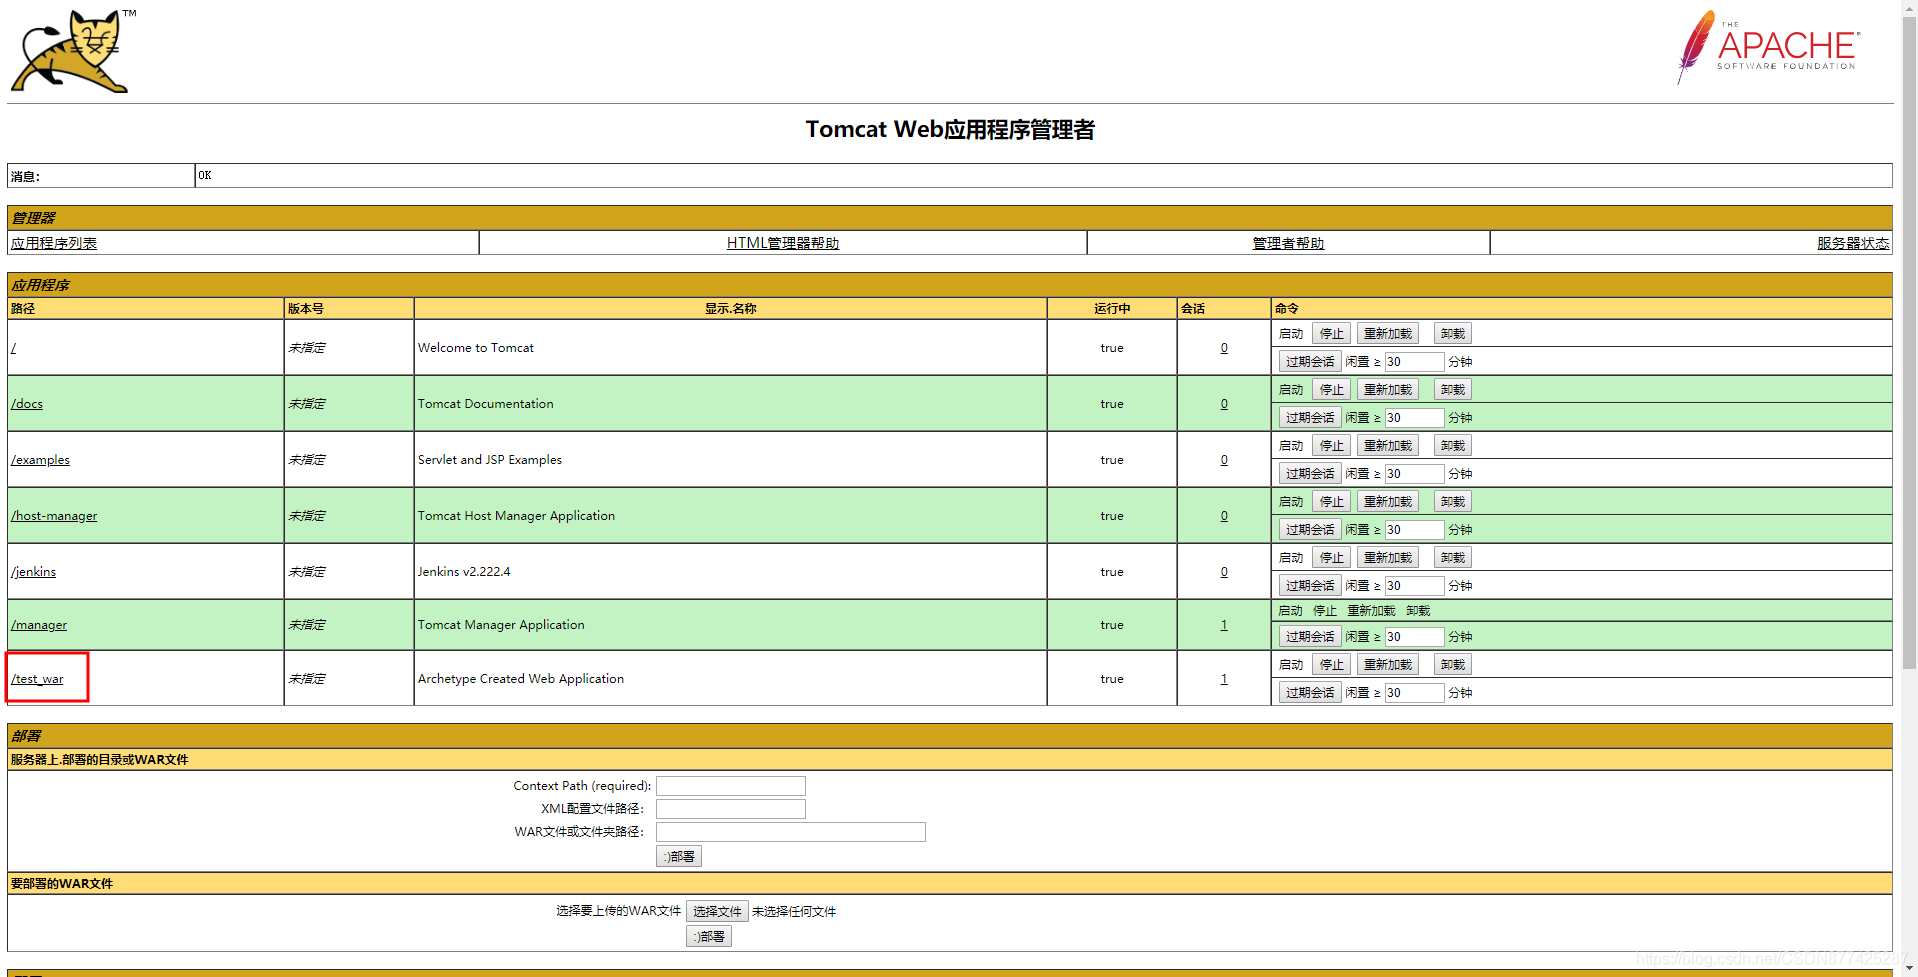This screenshot has height=977, width=1918.
Task: Click the Apache Software Foundation logo
Action: tap(1769, 47)
